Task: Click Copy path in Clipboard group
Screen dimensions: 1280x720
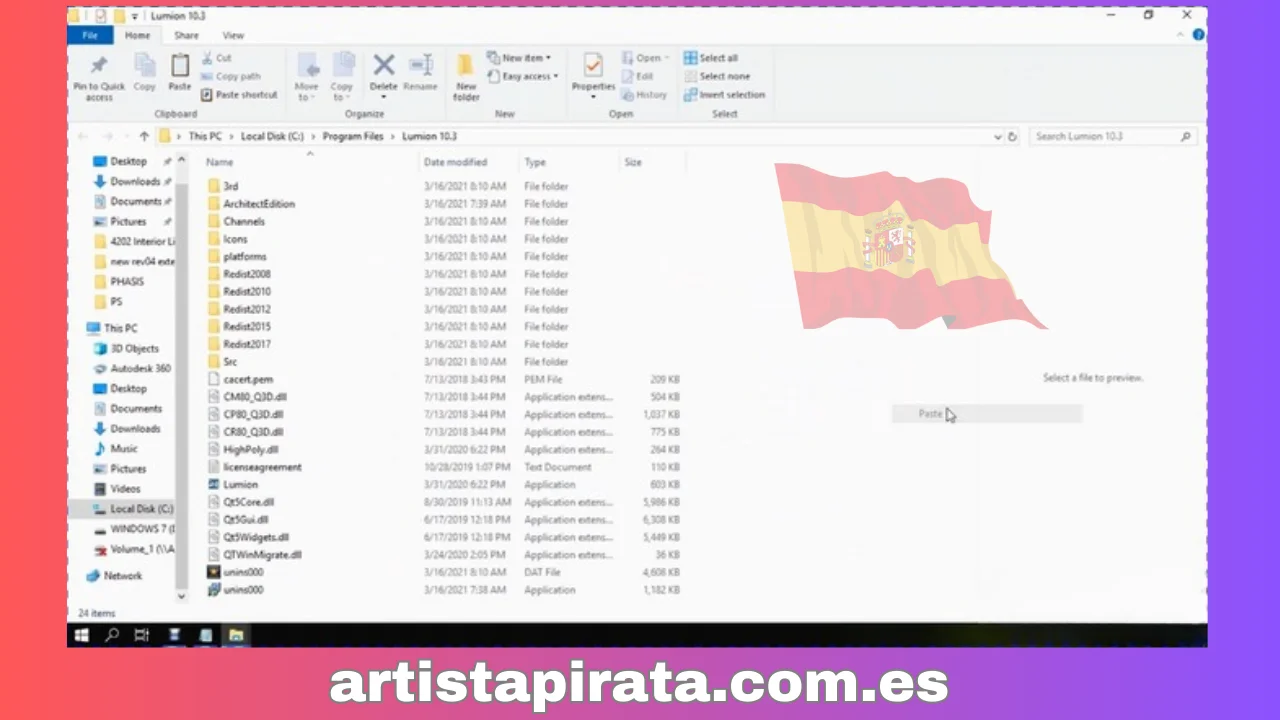Action: (231, 76)
